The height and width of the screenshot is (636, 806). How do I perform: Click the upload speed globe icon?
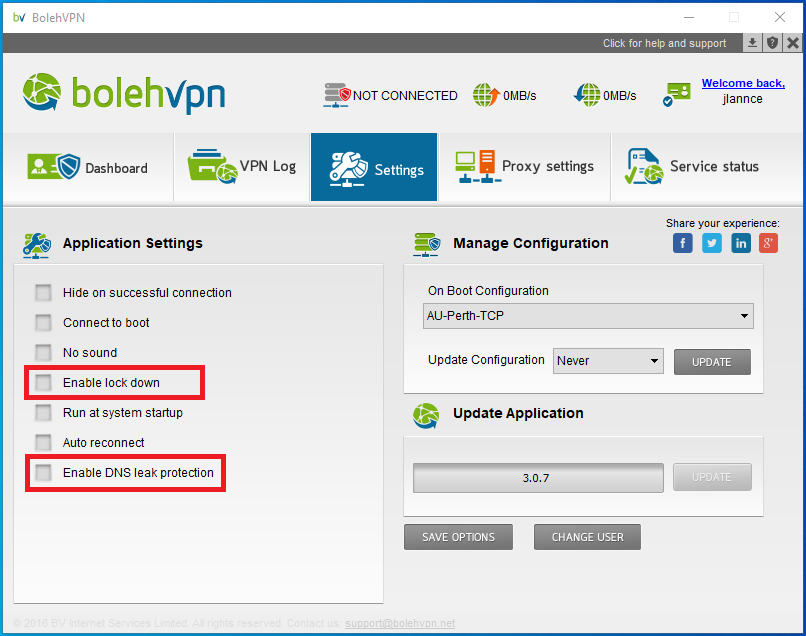(x=486, y=95)
